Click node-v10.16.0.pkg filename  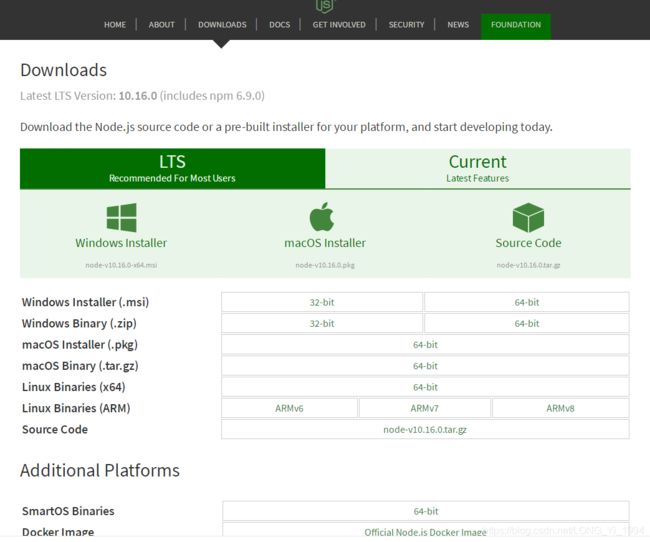tap(325, 265)
